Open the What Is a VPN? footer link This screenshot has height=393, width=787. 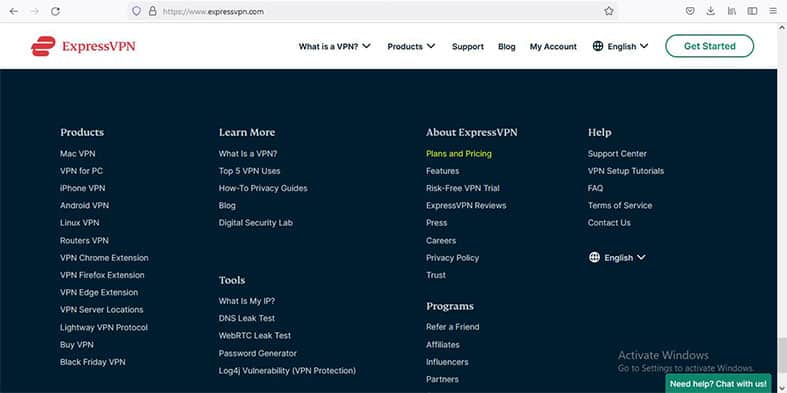pos(247,154)
